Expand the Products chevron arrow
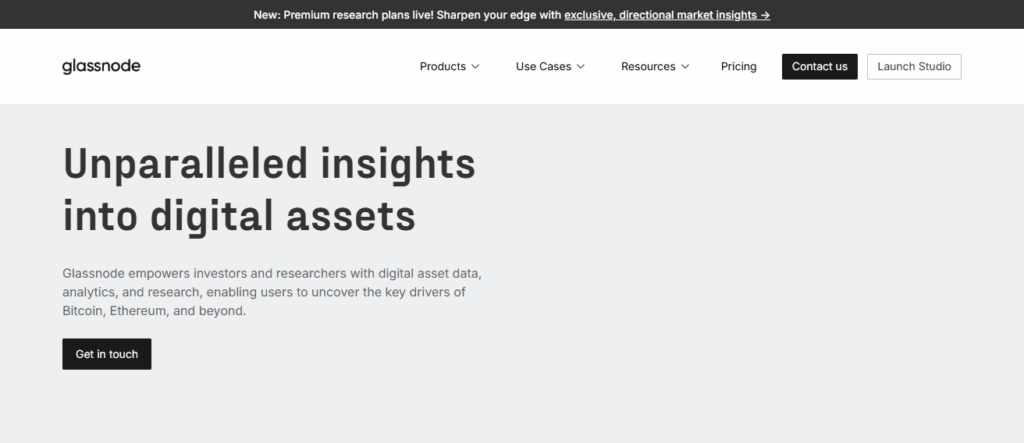Screen dimensions: 1024x443 point(475,67)
